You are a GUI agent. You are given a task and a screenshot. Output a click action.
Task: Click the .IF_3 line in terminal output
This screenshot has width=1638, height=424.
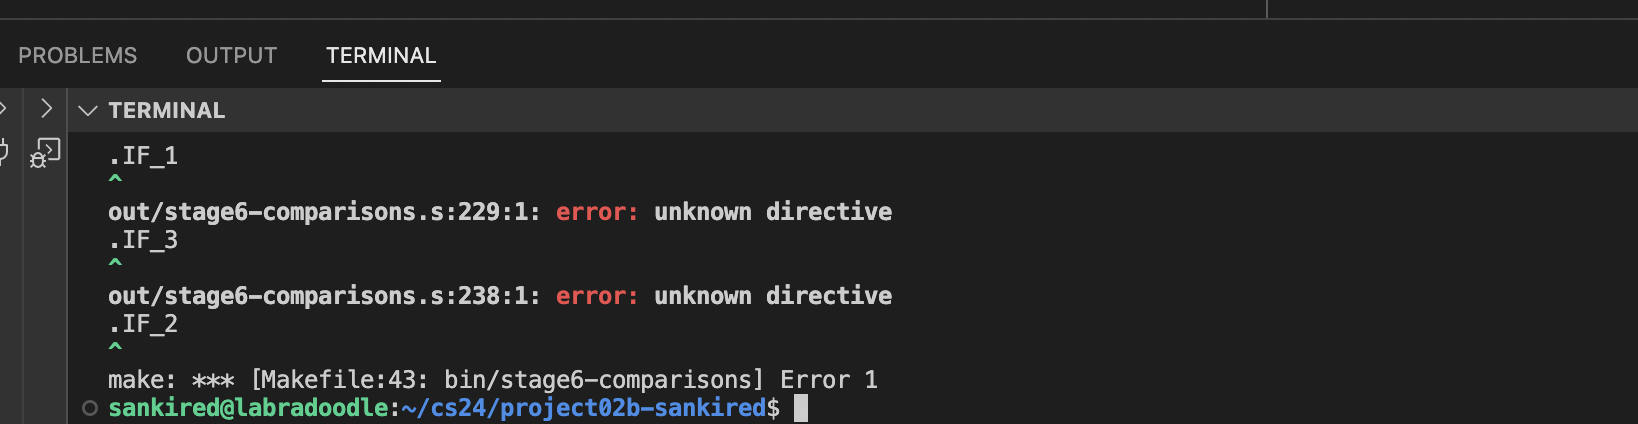coord(143,240)
